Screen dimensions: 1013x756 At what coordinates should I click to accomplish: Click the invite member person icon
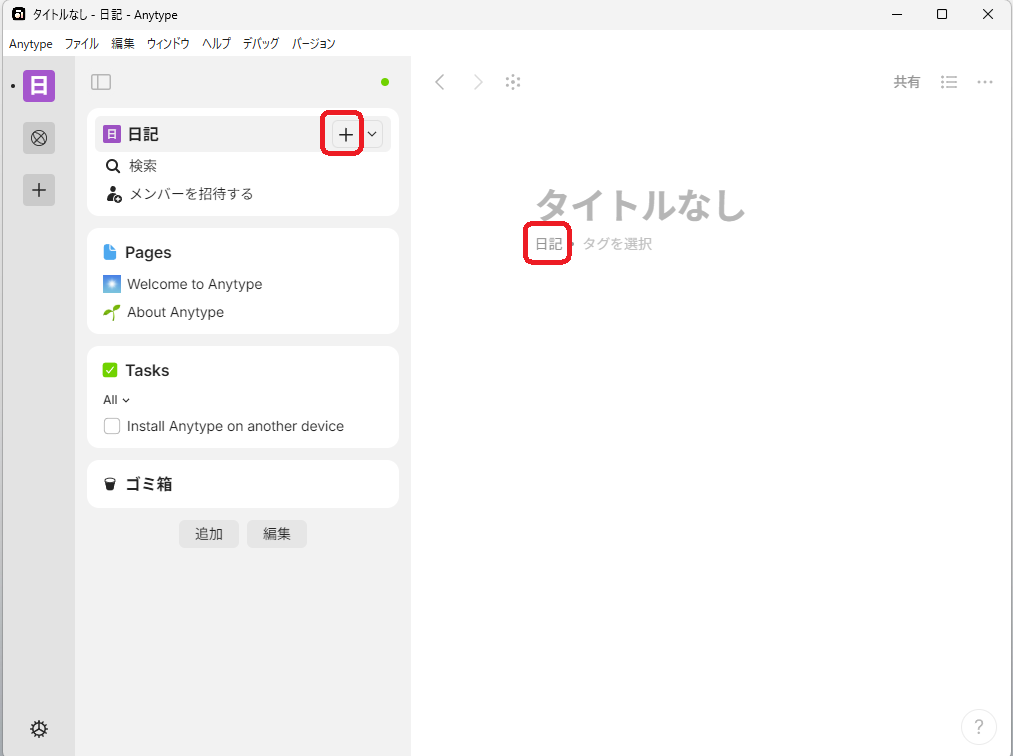(114, 194)
